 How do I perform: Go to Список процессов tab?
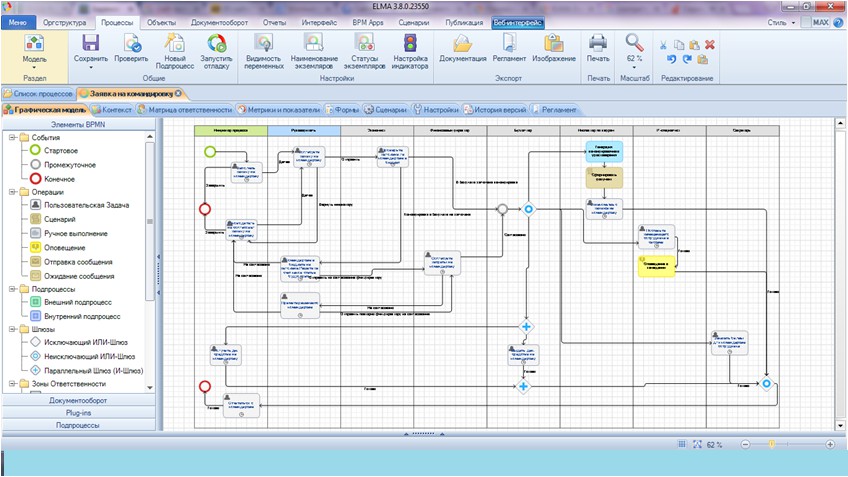[38, 94]
